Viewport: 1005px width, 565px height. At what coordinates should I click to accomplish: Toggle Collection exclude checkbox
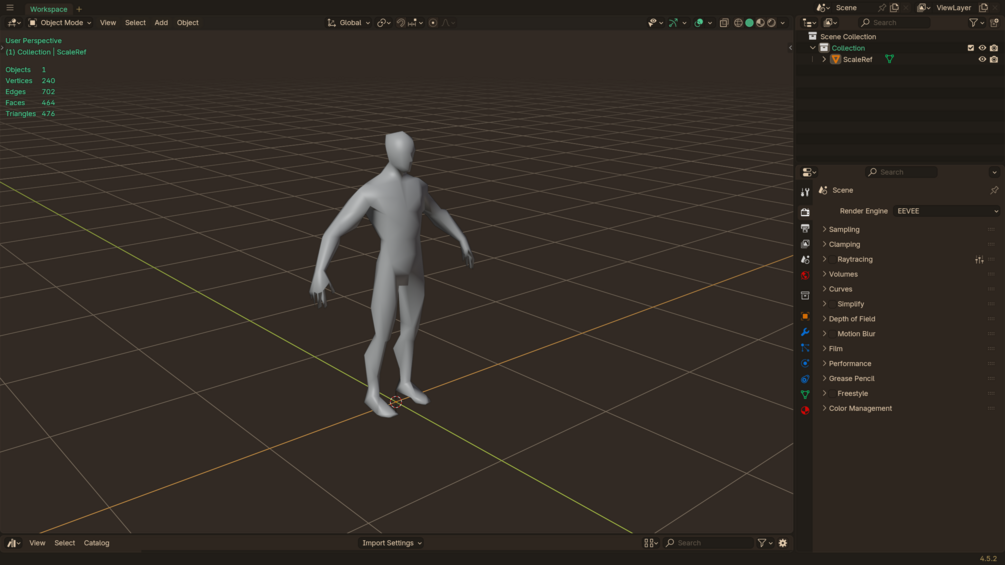970,48
